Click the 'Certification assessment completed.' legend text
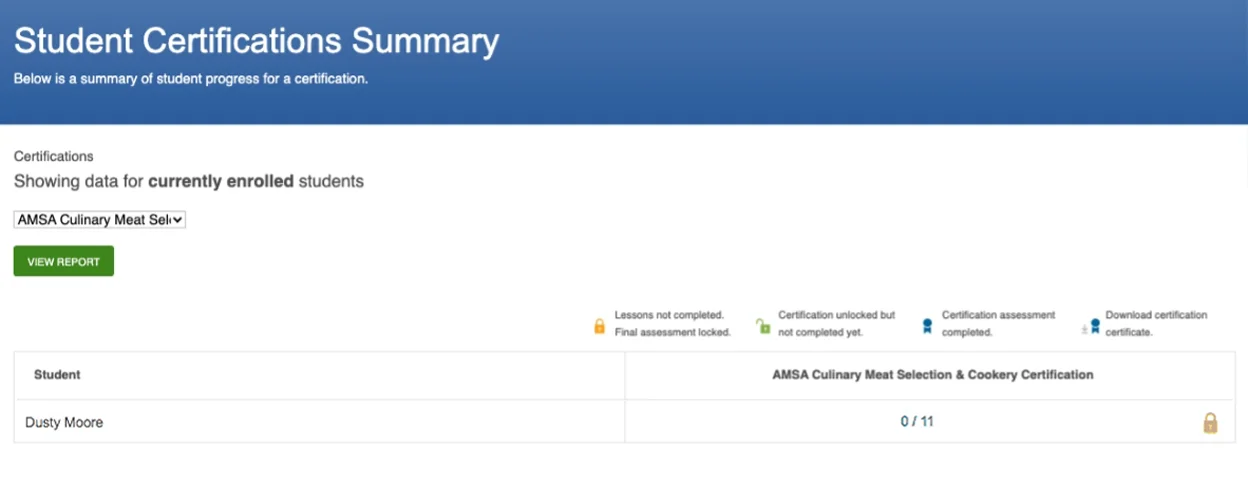The height and width of the screenshot is (487, 1248). 998,323
